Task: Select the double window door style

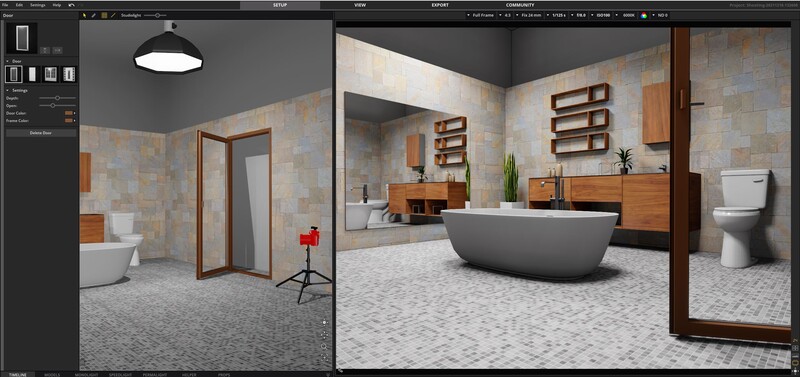Action: click(51, 74)
